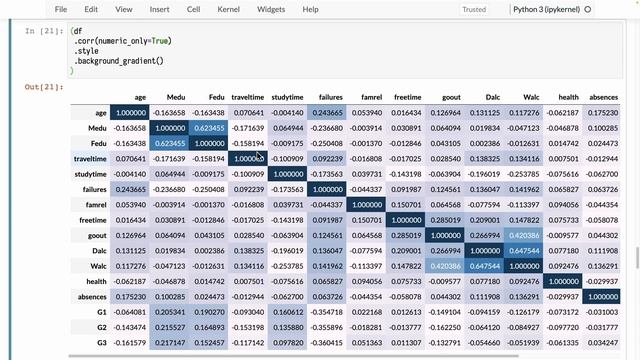Click the 0.209001 cell in the freetime row
The image size is (640, 360).
pyautogui.click(x=484, y=220)
